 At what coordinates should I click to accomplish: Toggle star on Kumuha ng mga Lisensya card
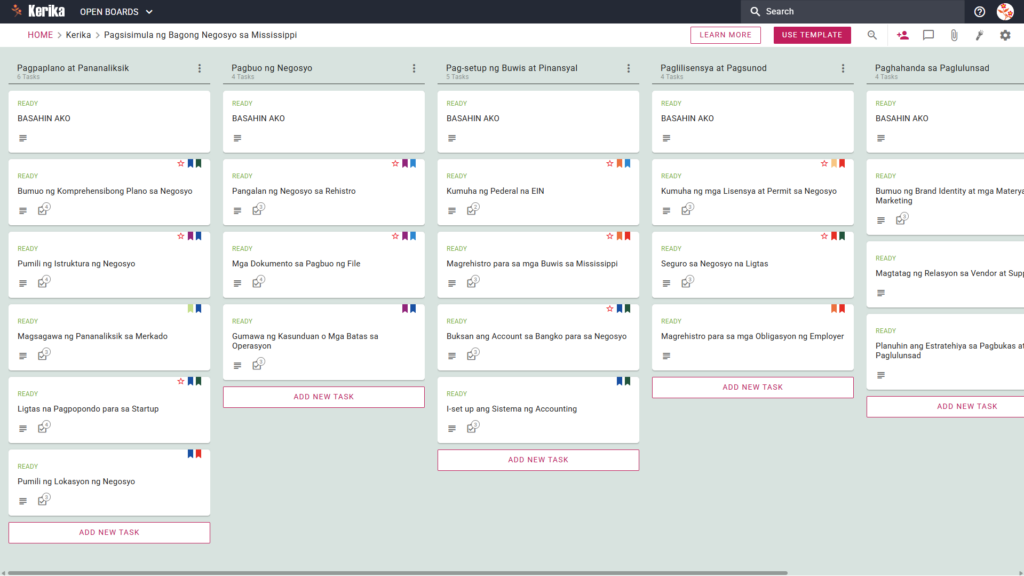pos(824,163)
